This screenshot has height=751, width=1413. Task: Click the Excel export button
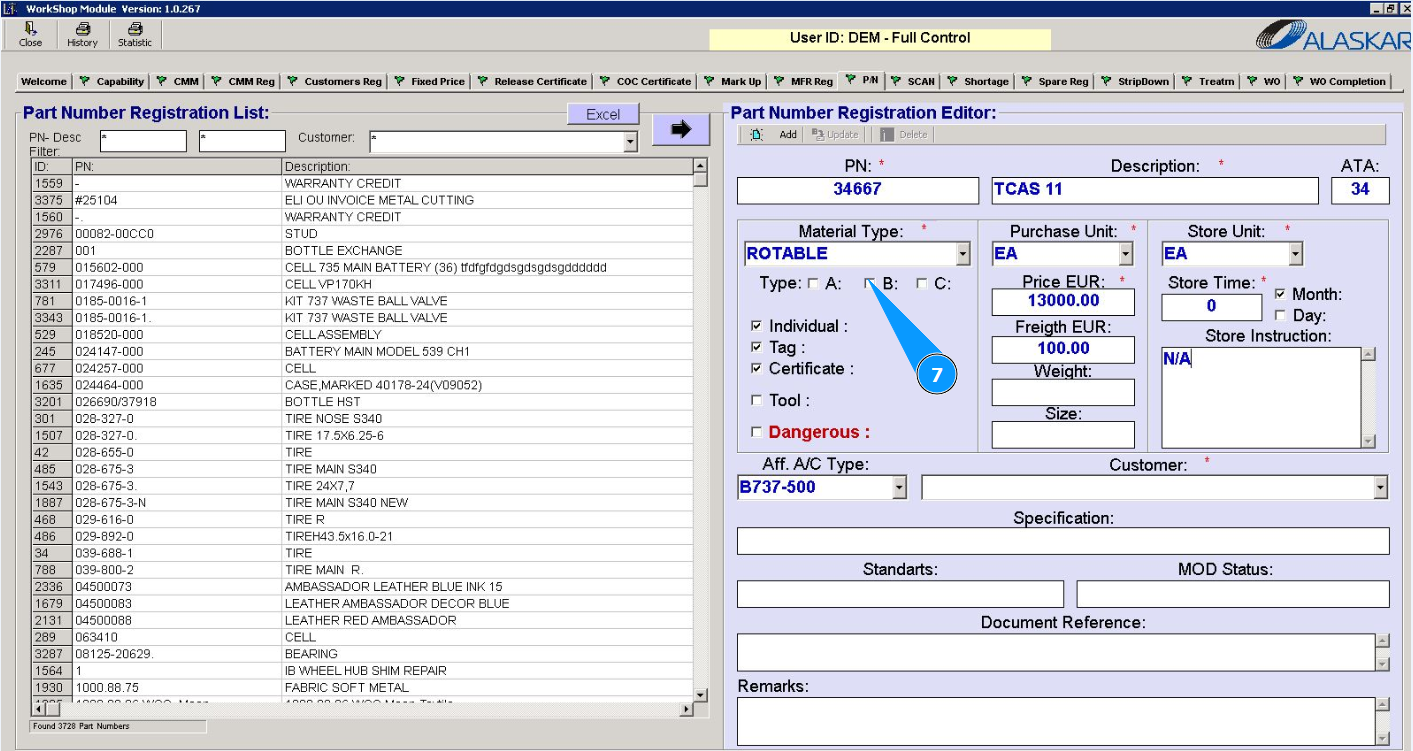[x=603, y=114]
